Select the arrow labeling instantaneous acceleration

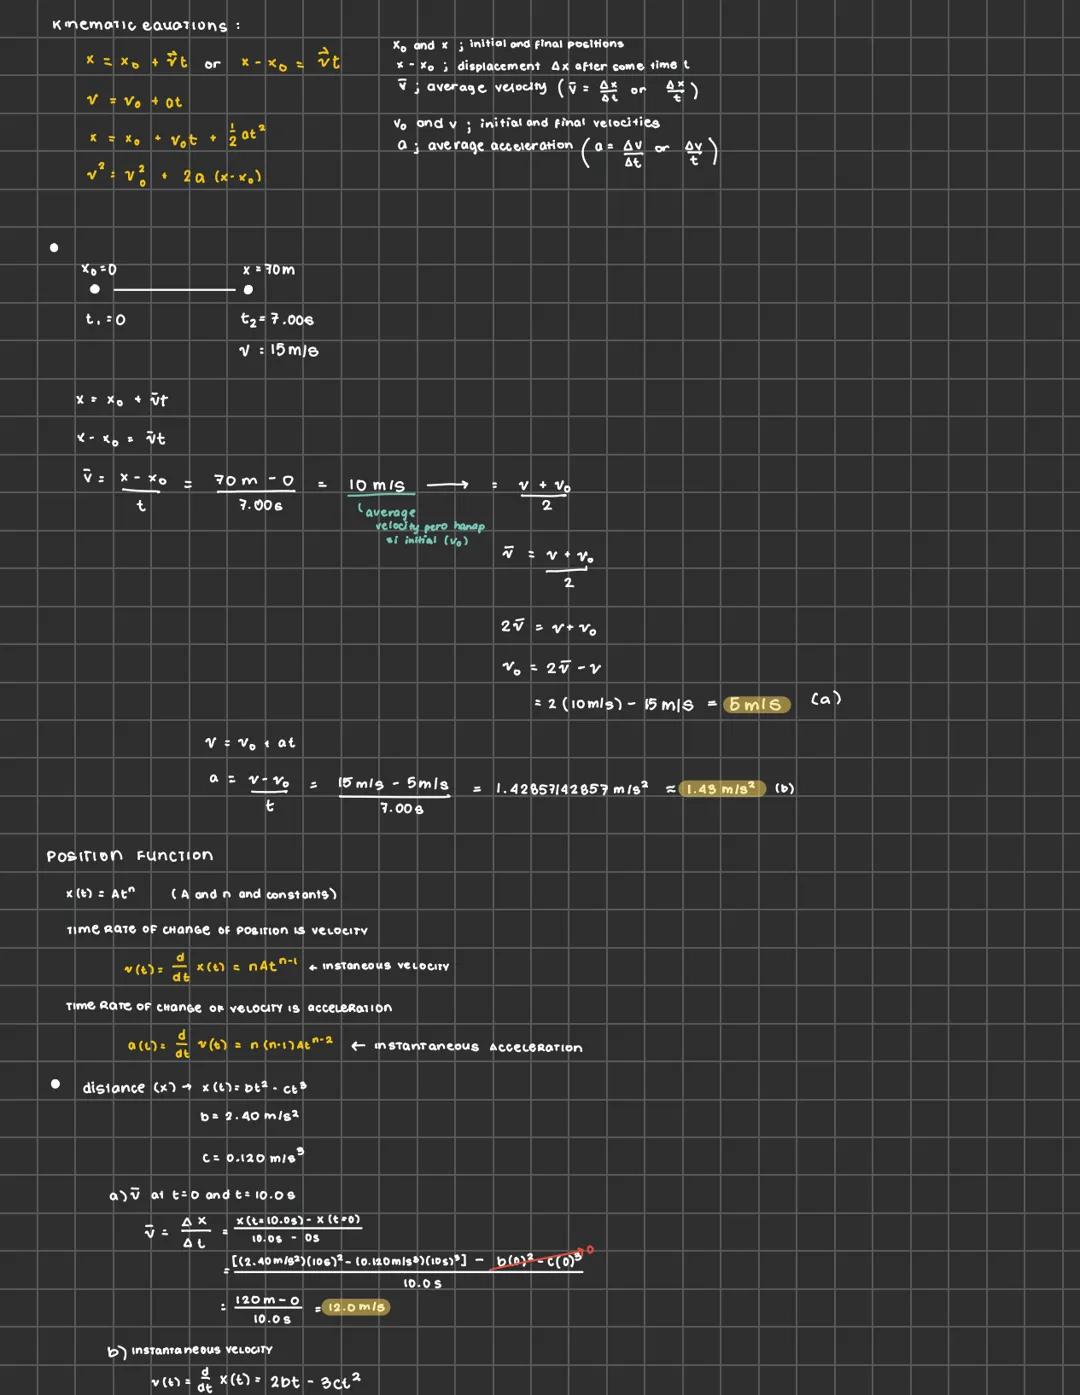click(355, 1046)
